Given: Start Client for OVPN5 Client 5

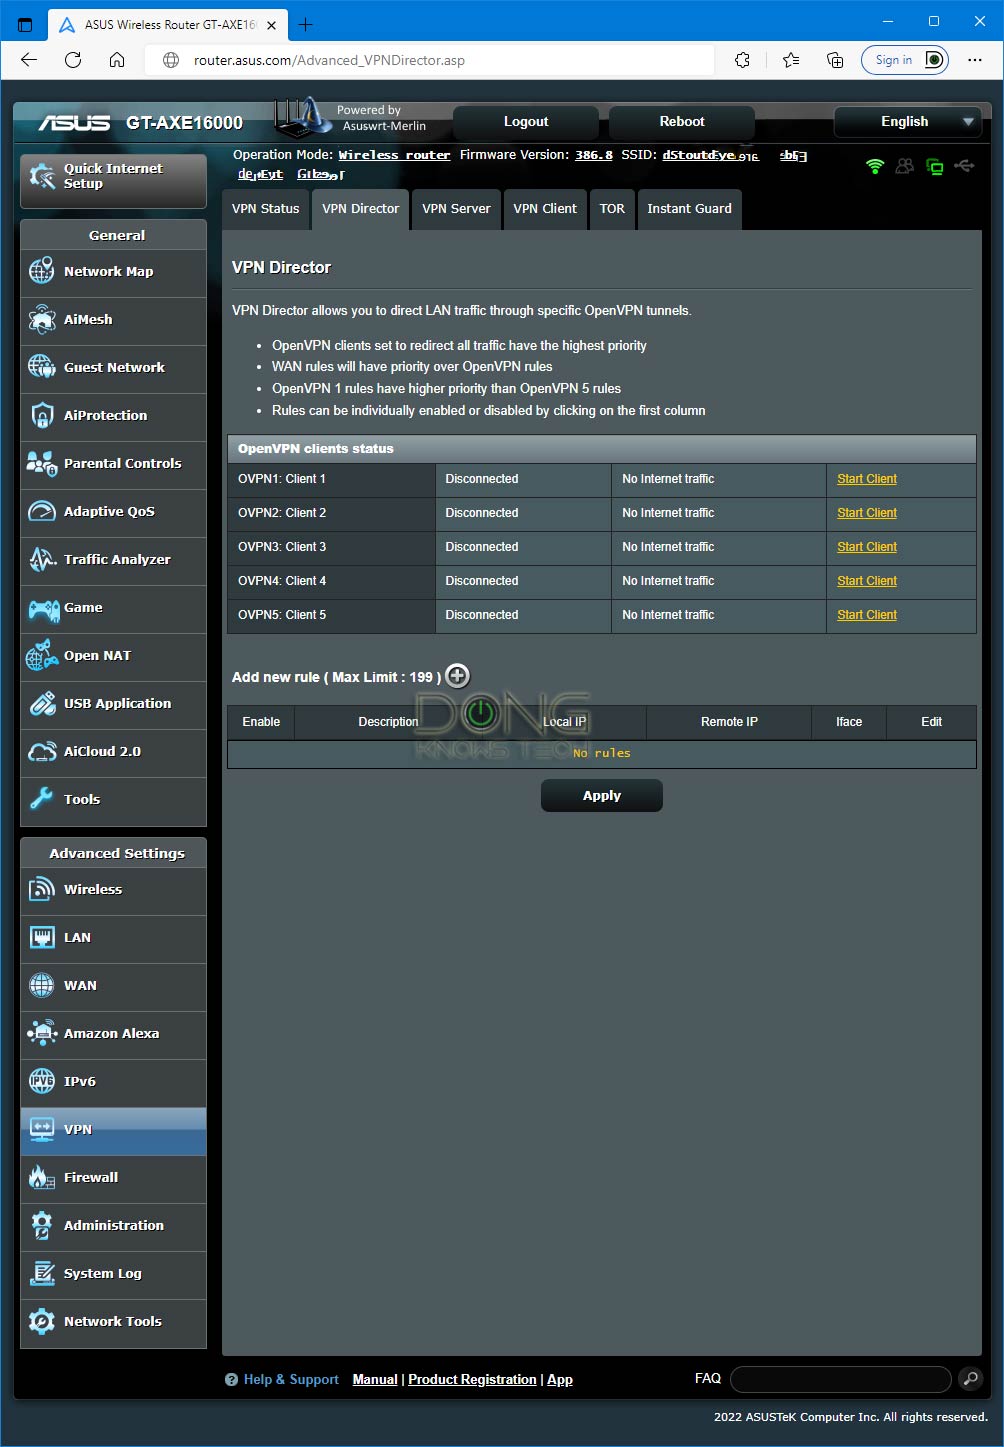Looking at the screenshot, I should (867, 615).
